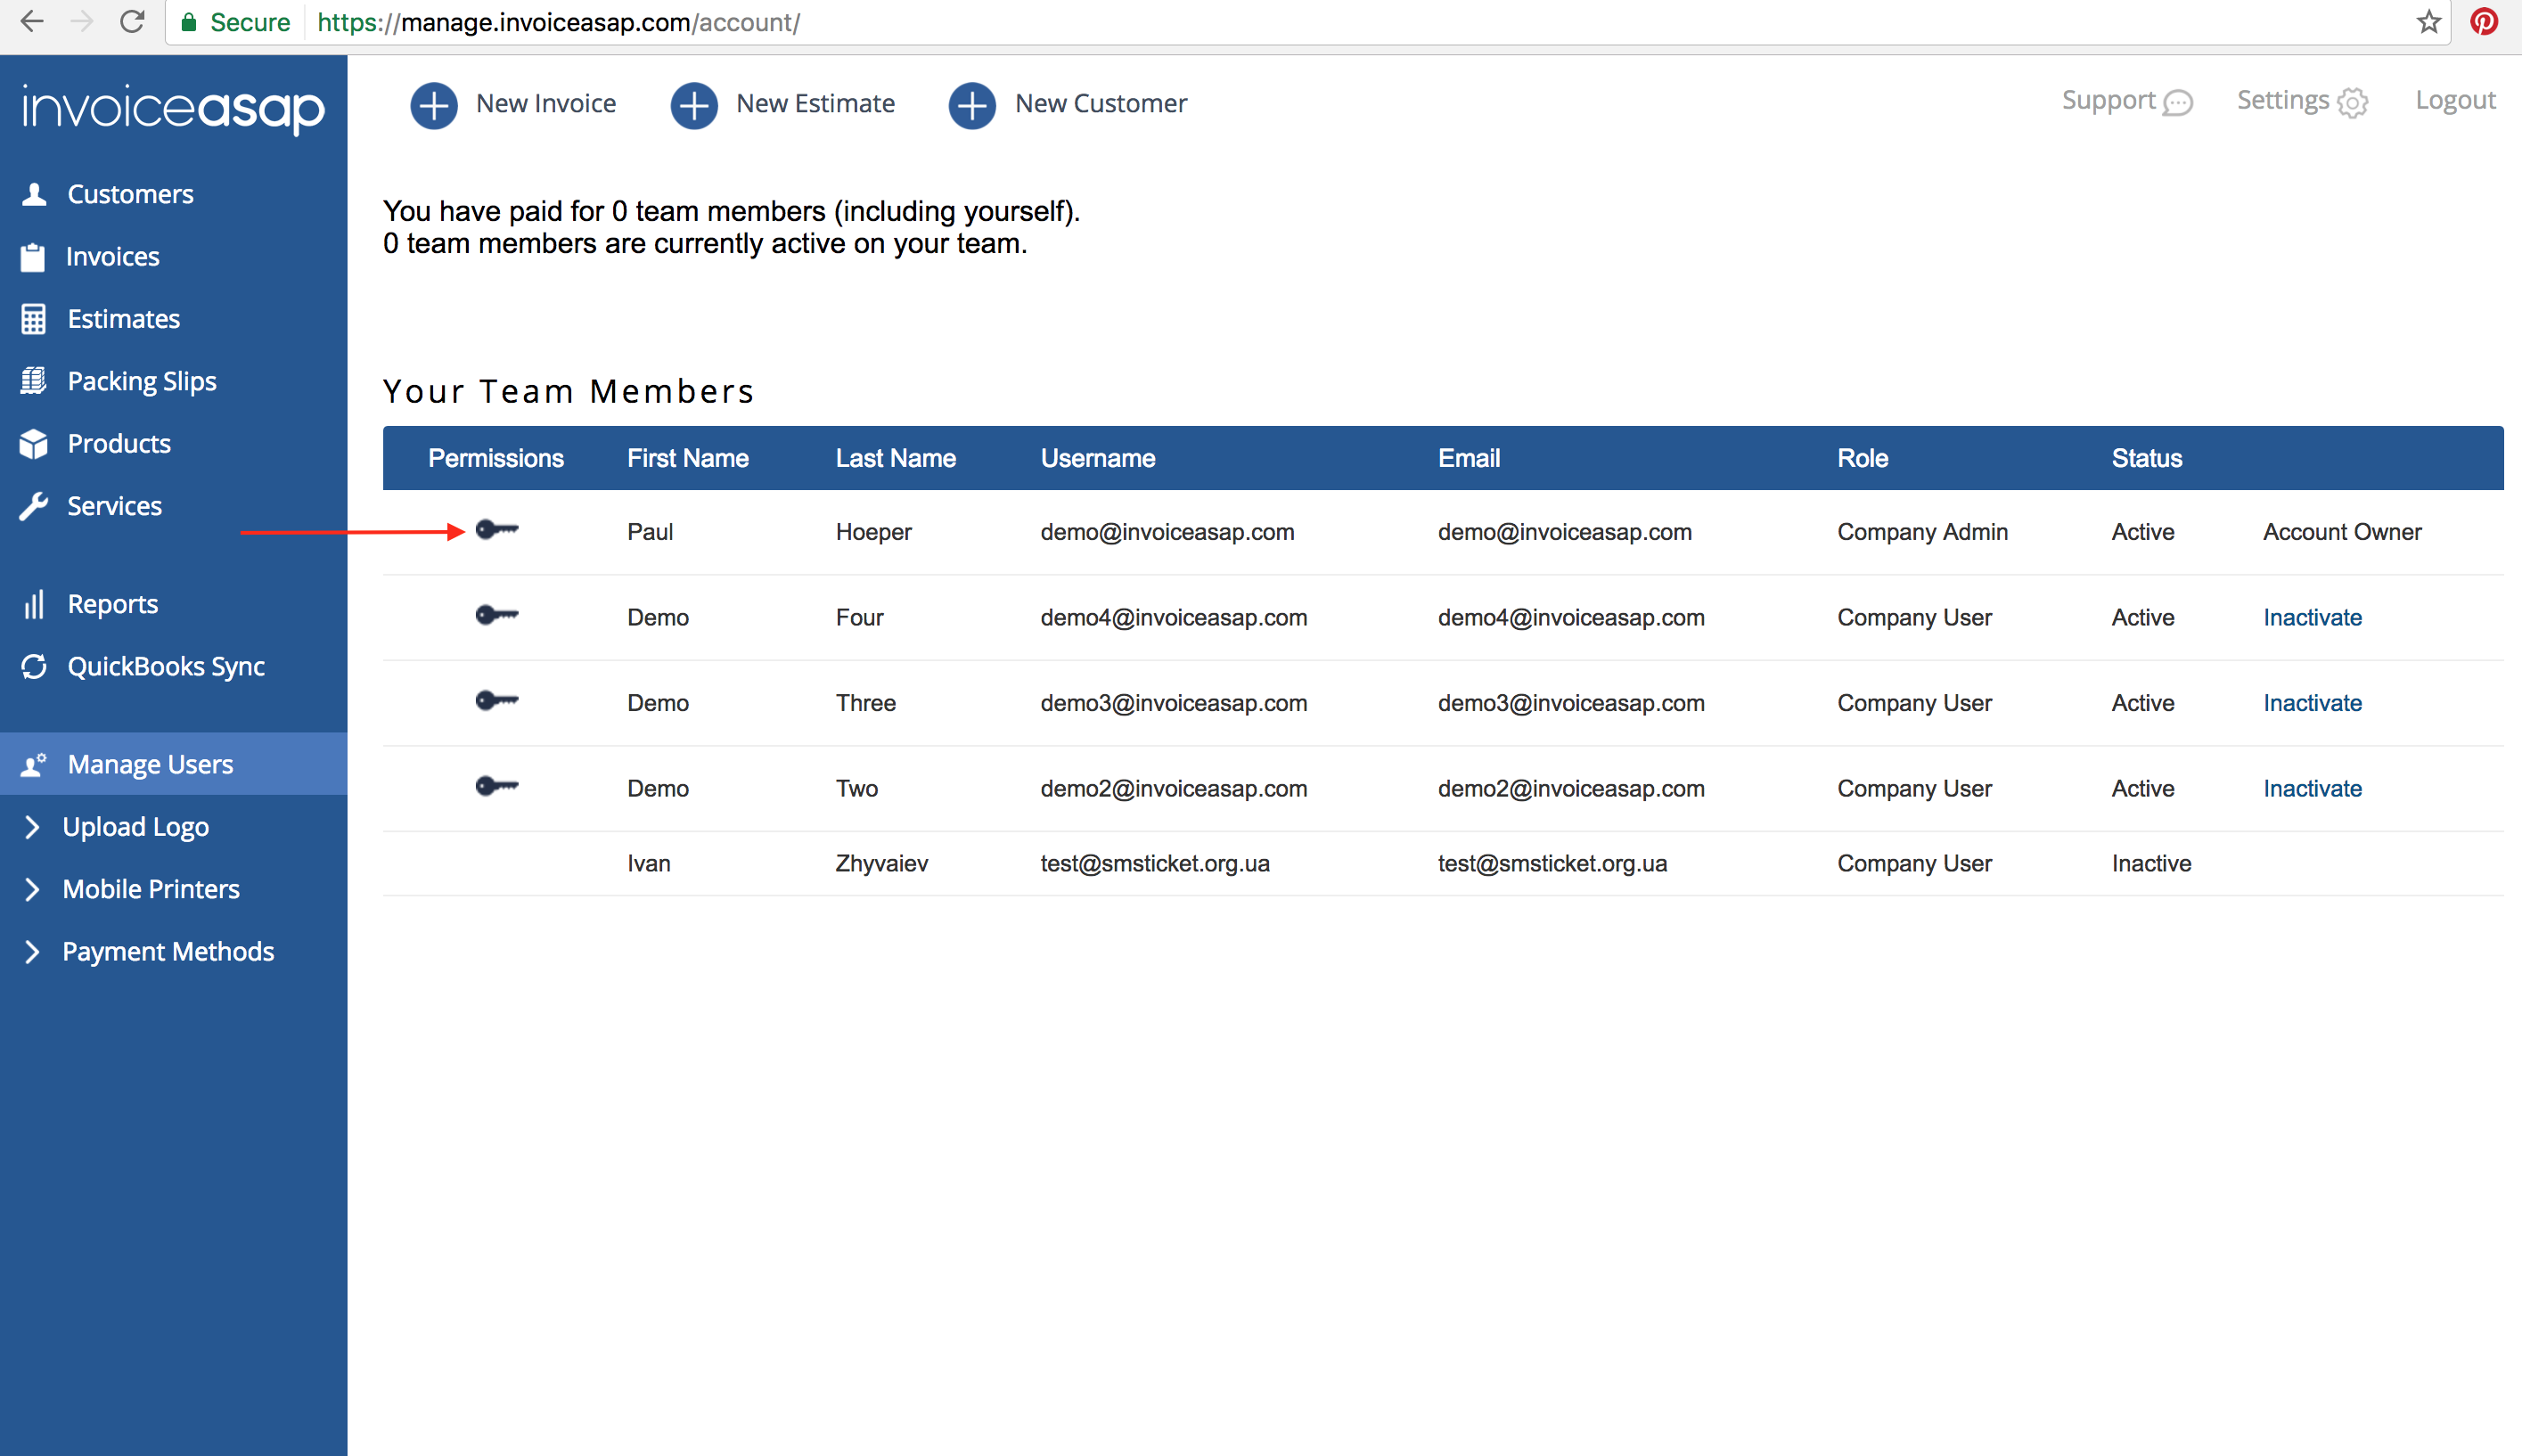Screen dimensions: 2522x1456
Task: Open the Support chat bubble icon
Action: [x=2177, y=103]
